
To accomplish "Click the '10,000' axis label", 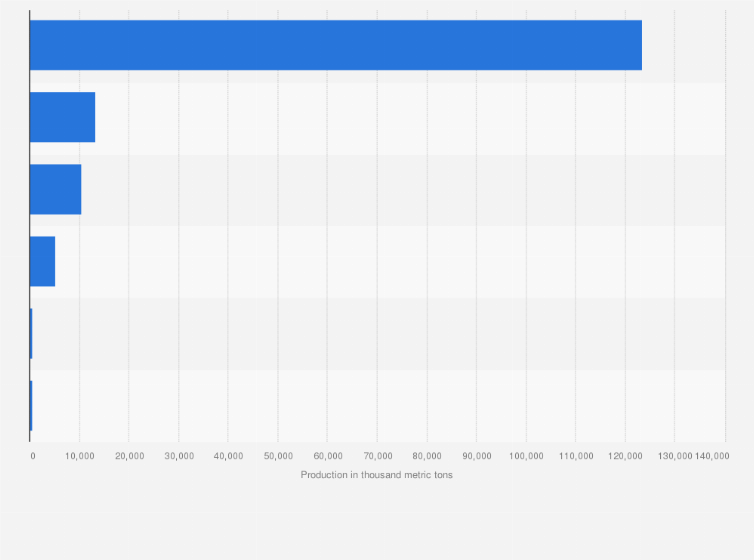I will [x=80, y=456].
